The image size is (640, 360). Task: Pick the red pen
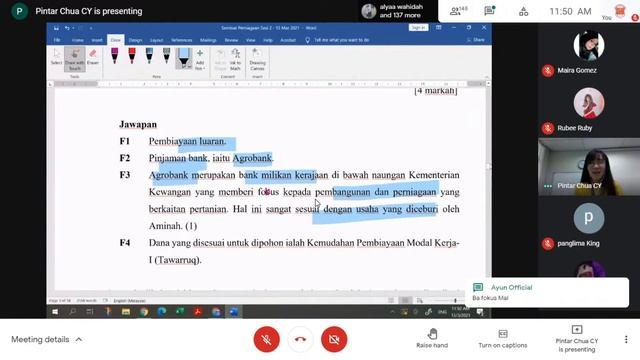132,56
